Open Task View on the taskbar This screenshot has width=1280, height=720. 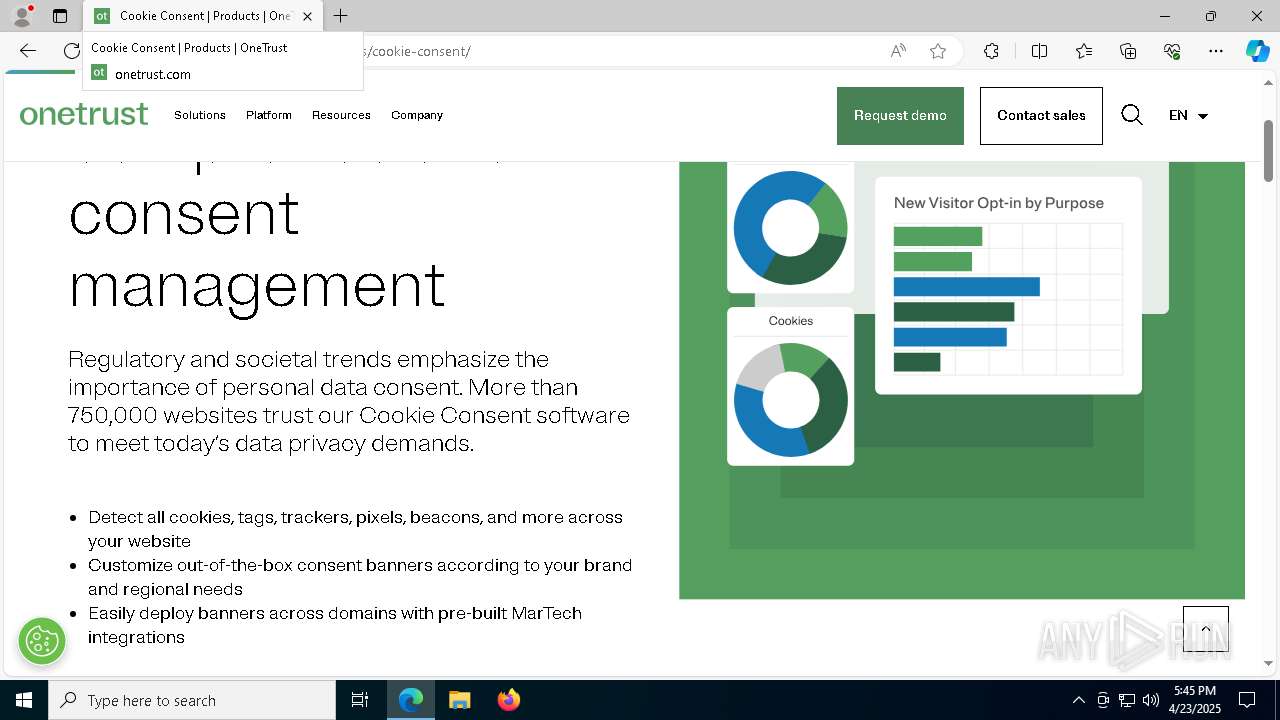coord(360,700)
